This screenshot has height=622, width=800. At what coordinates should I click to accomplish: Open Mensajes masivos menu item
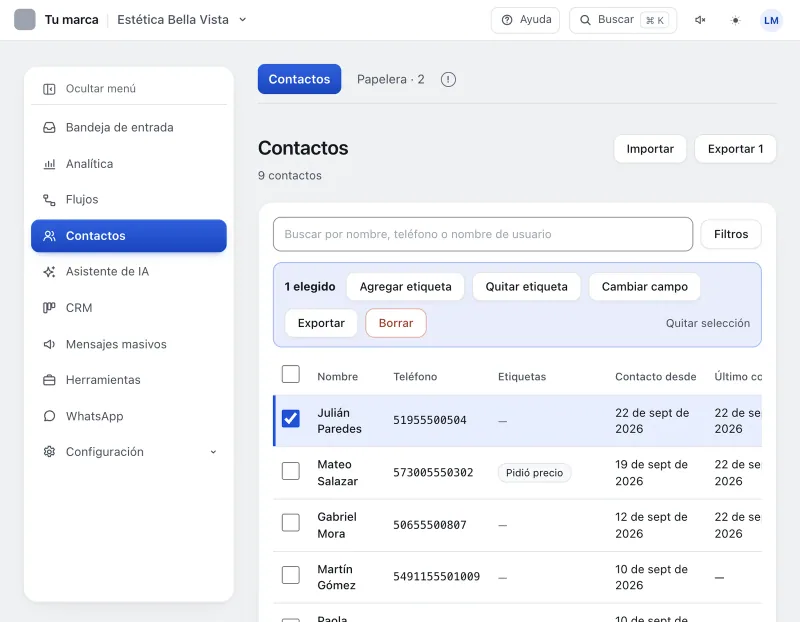(x=129, y=344)
